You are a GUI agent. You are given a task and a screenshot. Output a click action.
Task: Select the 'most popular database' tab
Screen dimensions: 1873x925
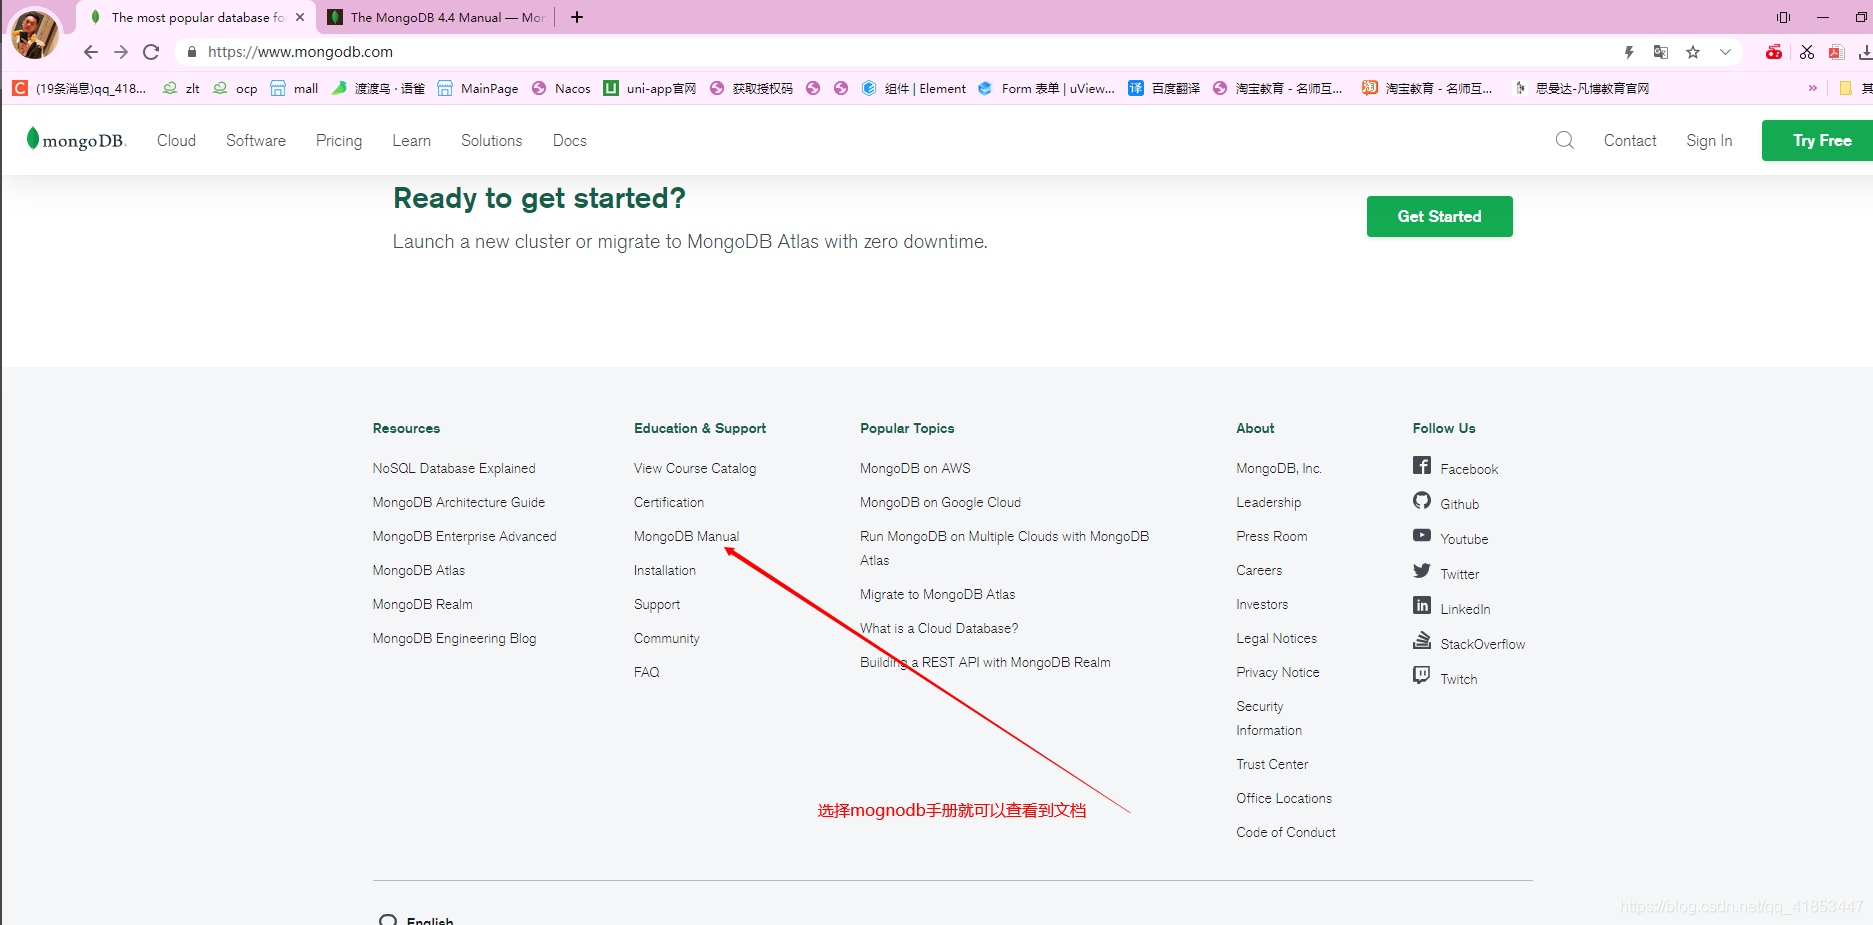[x=196, y=17]
